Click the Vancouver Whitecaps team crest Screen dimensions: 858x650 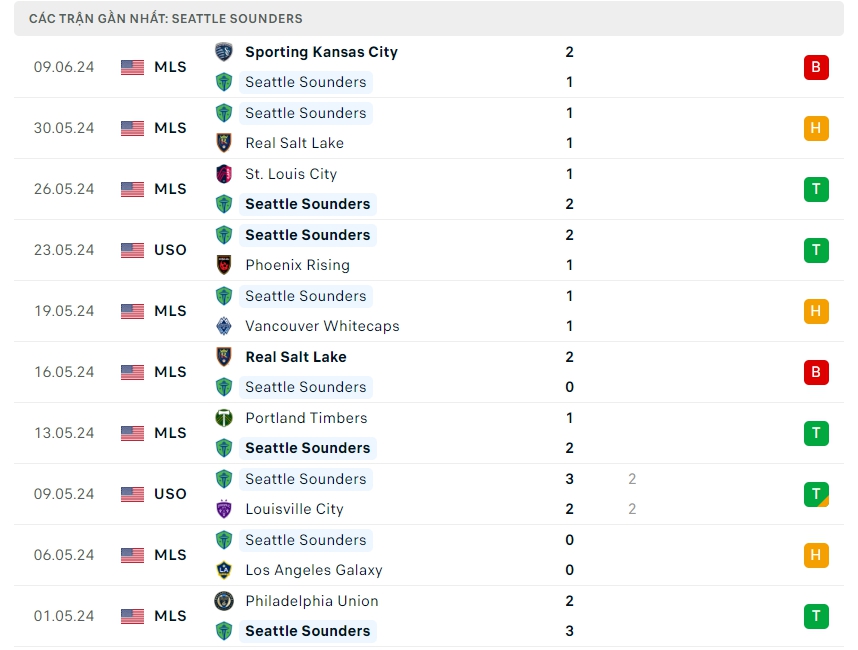coord(224,326)
